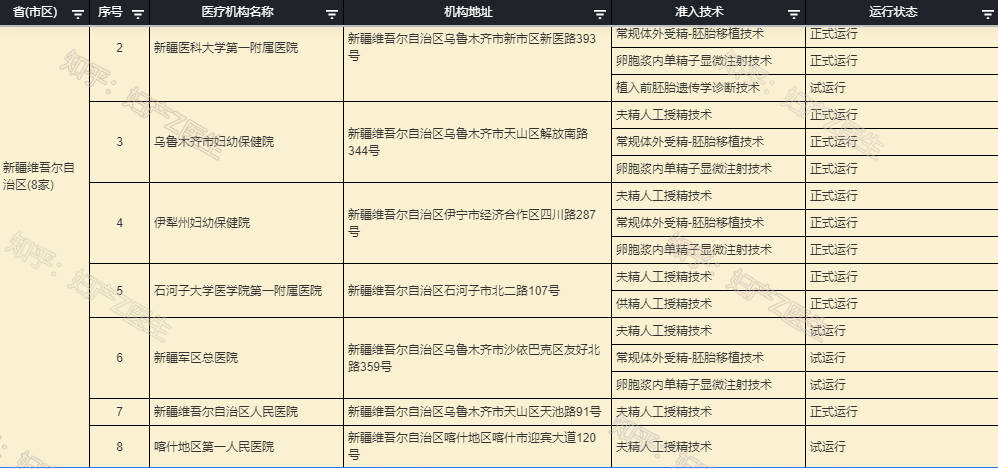
Task: Select row number 6 cell
Action: [x=120, y=358]
